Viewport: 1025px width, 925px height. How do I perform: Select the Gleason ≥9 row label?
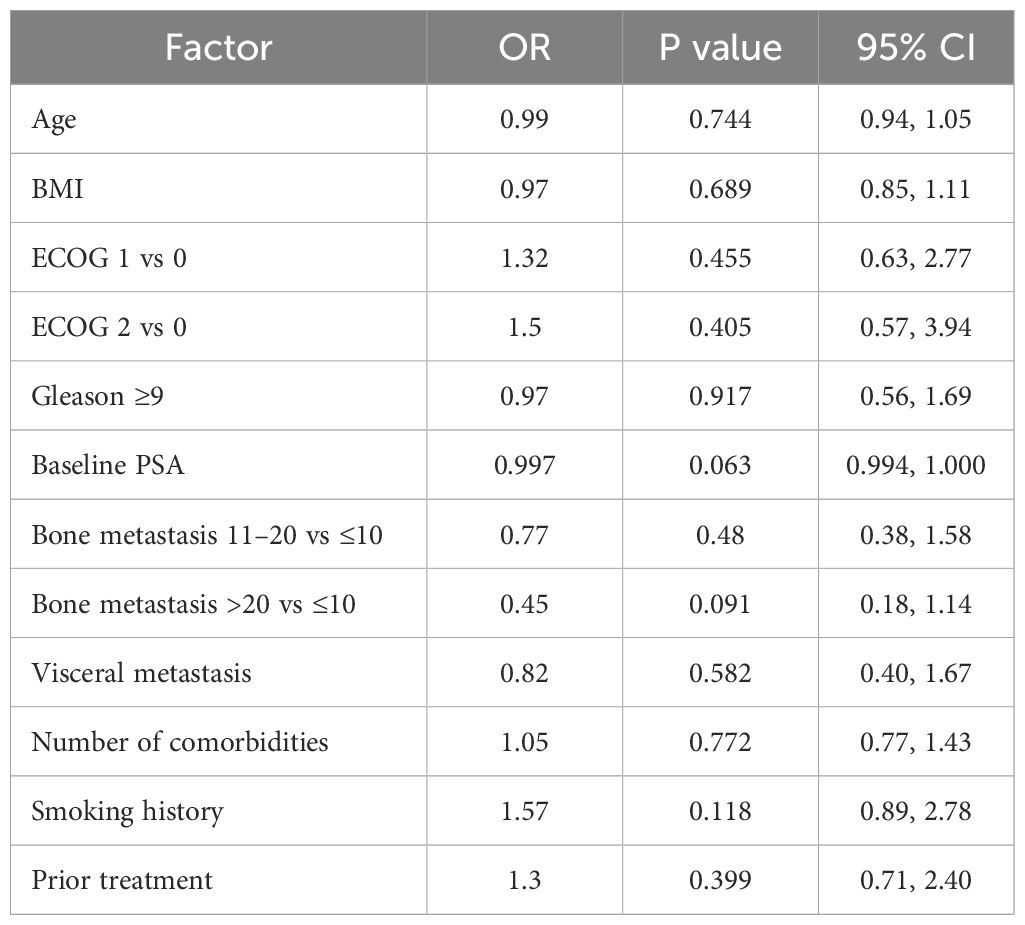tap(97, 396)
